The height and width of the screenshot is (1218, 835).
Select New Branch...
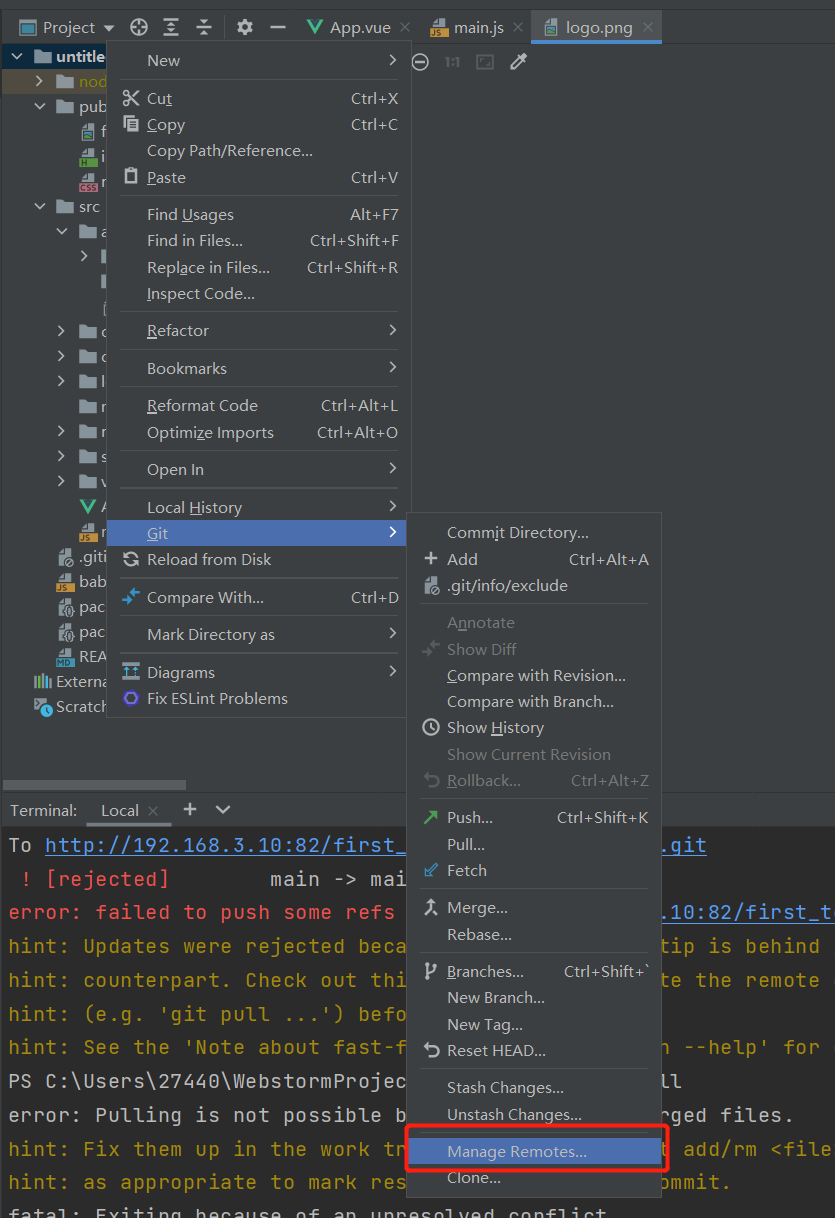534,997
